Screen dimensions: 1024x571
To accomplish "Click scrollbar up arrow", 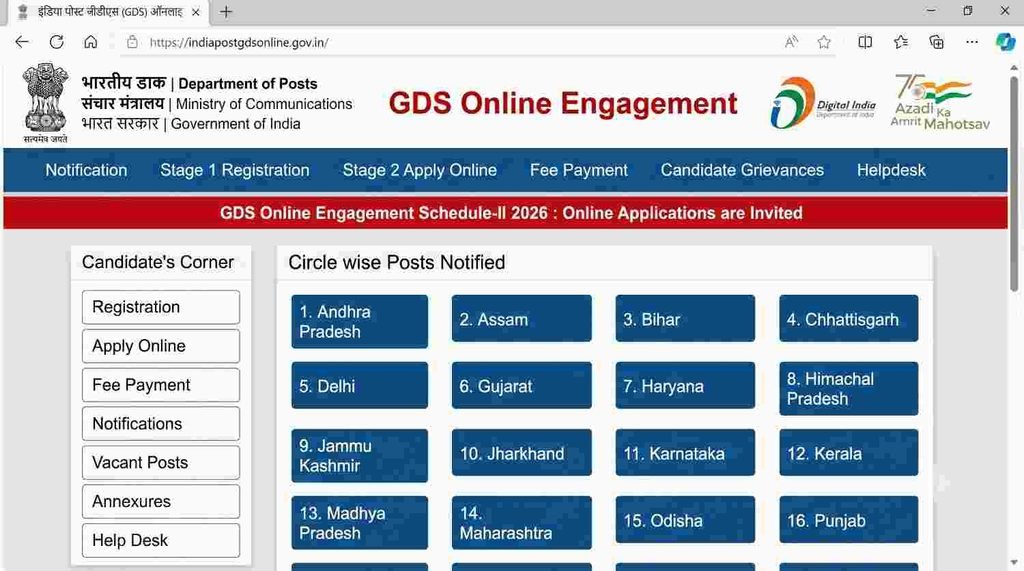I will 1014,68.
